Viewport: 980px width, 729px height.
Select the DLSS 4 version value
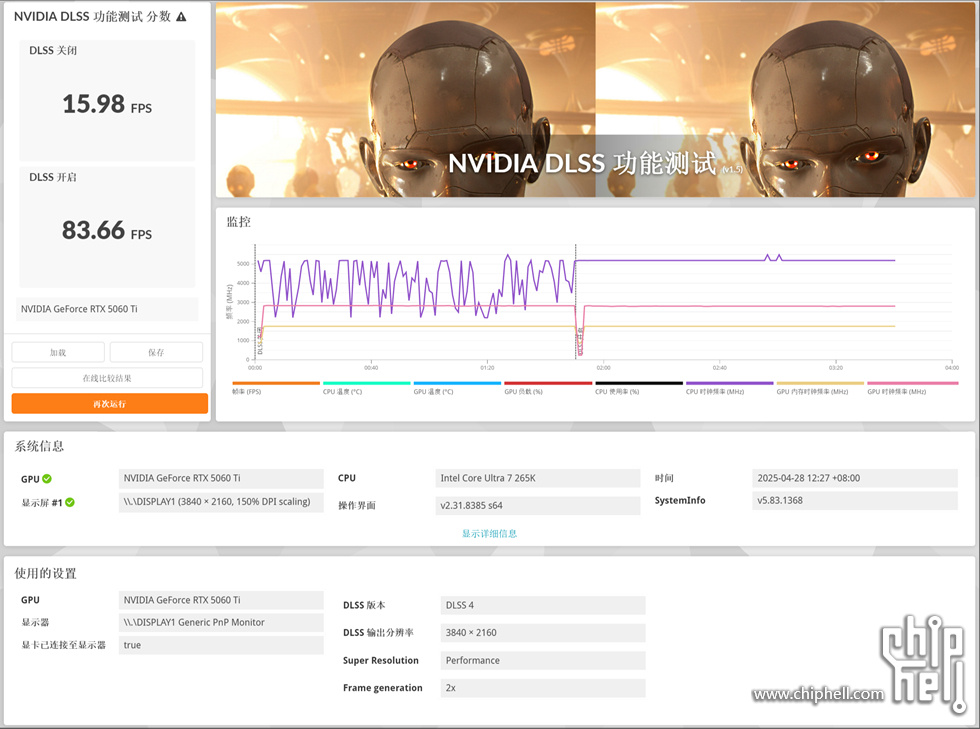pyautogui.click(x=542, y=605)
